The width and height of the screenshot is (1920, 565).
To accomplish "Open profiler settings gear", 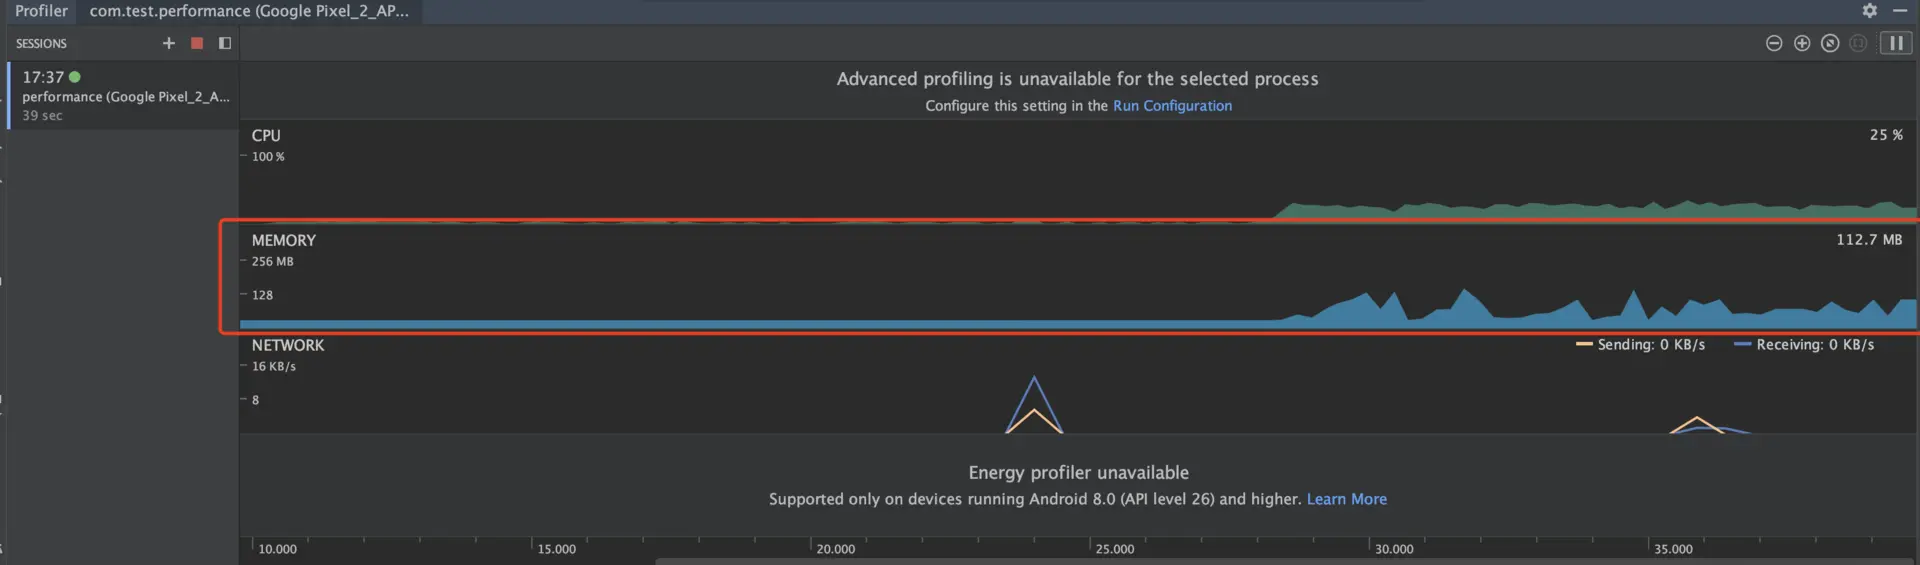I will point(1869,10).
